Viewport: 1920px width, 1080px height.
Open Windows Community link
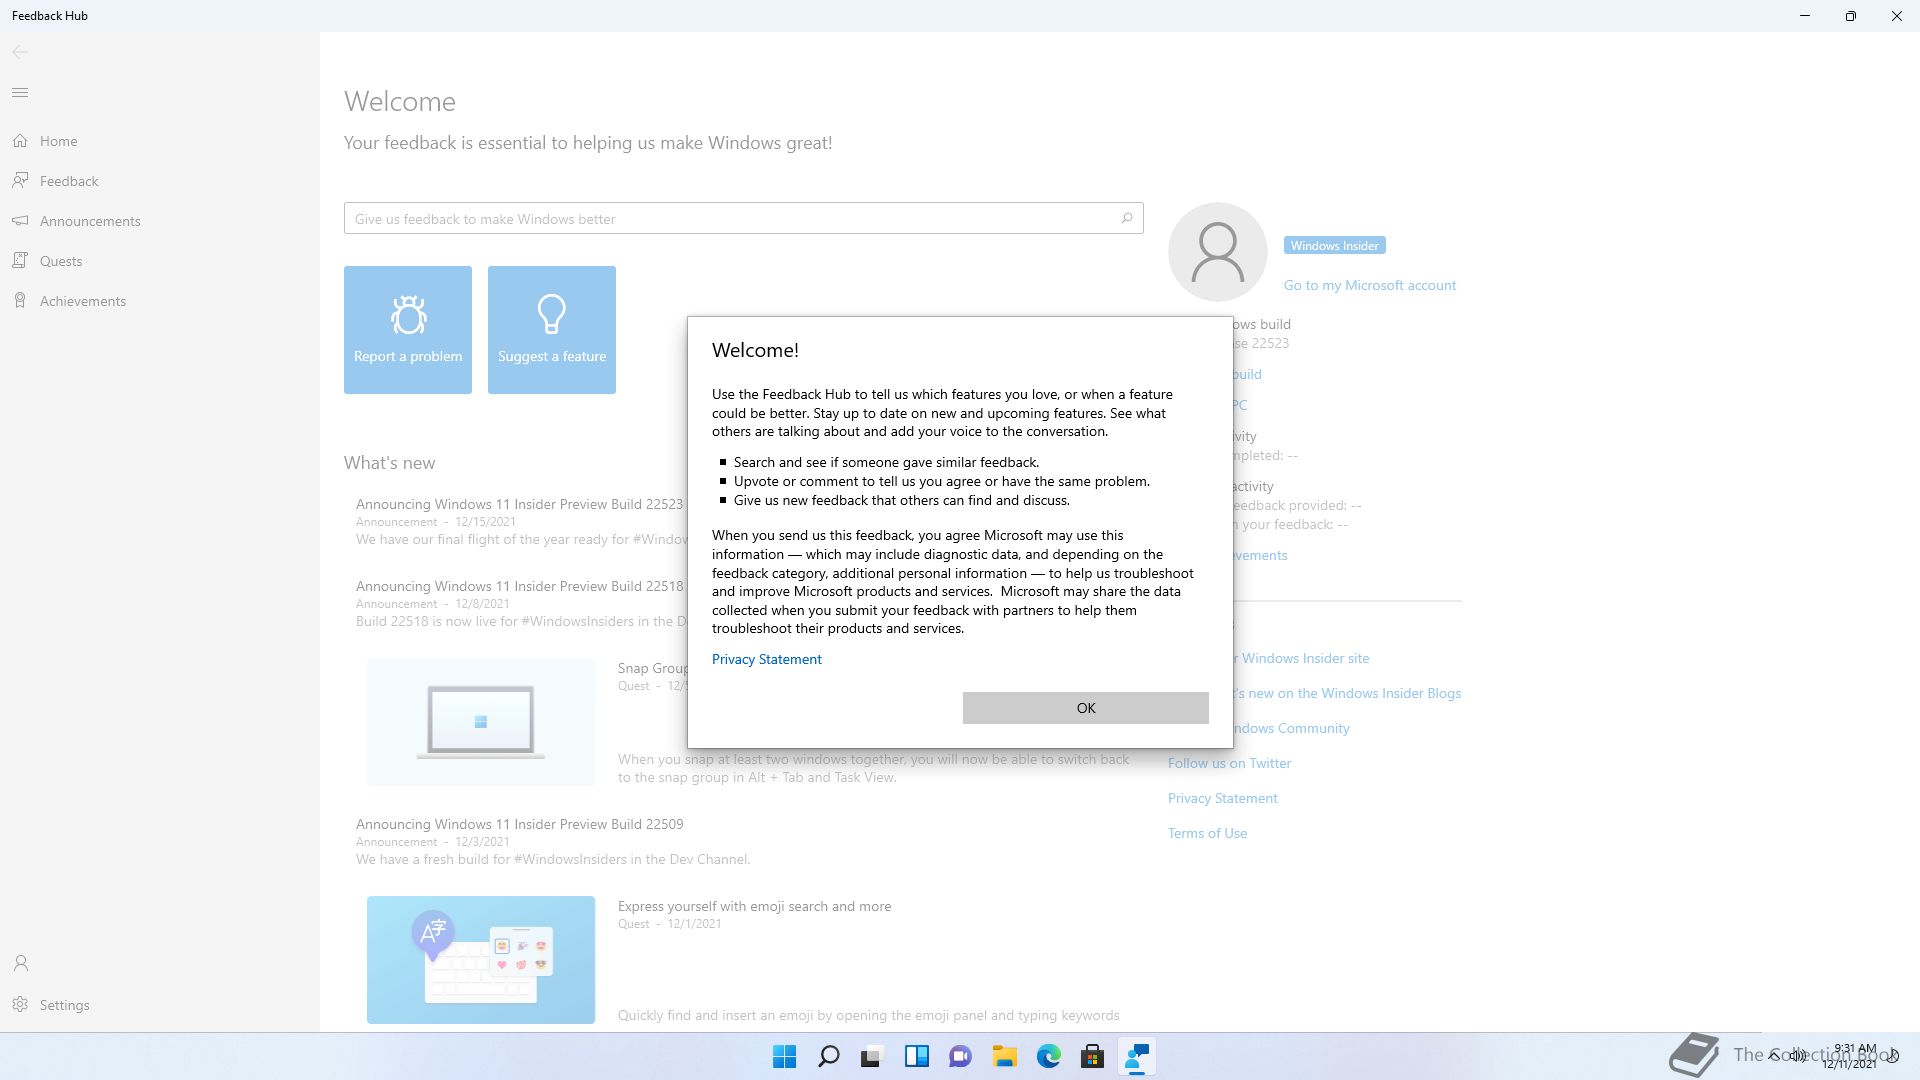click(x=1292, y=728)
